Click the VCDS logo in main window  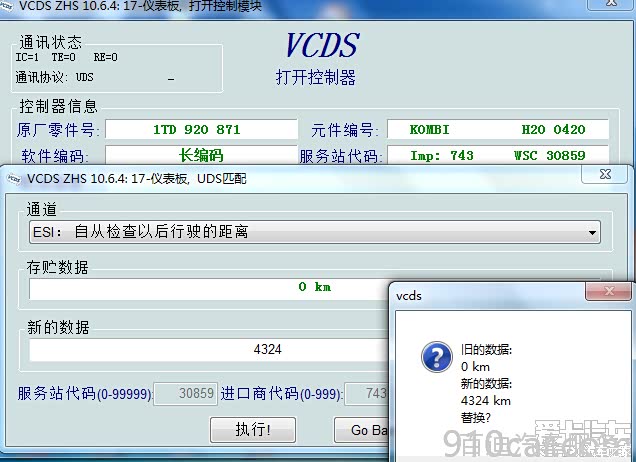(x=322, y=45)
